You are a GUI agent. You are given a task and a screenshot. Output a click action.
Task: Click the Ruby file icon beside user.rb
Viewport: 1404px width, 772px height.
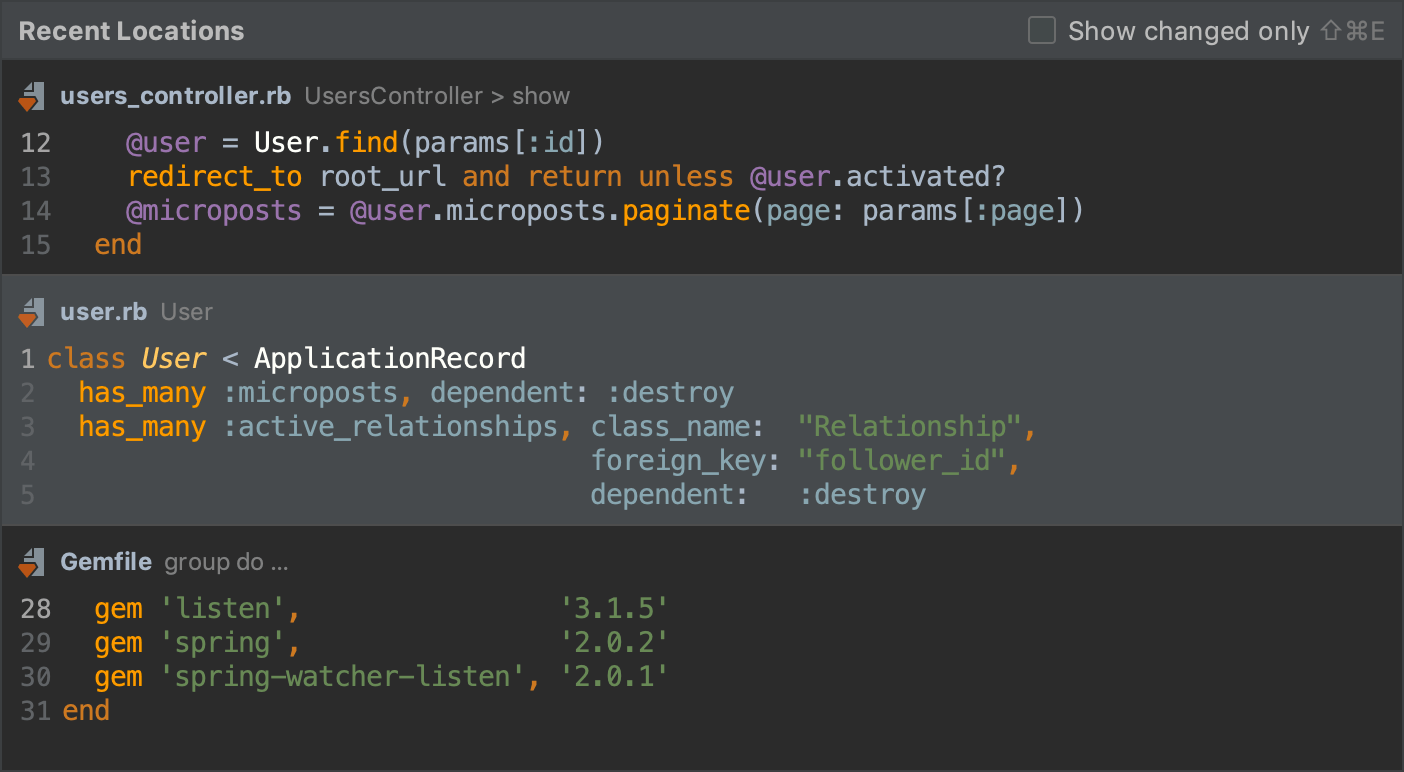point(31,312)
